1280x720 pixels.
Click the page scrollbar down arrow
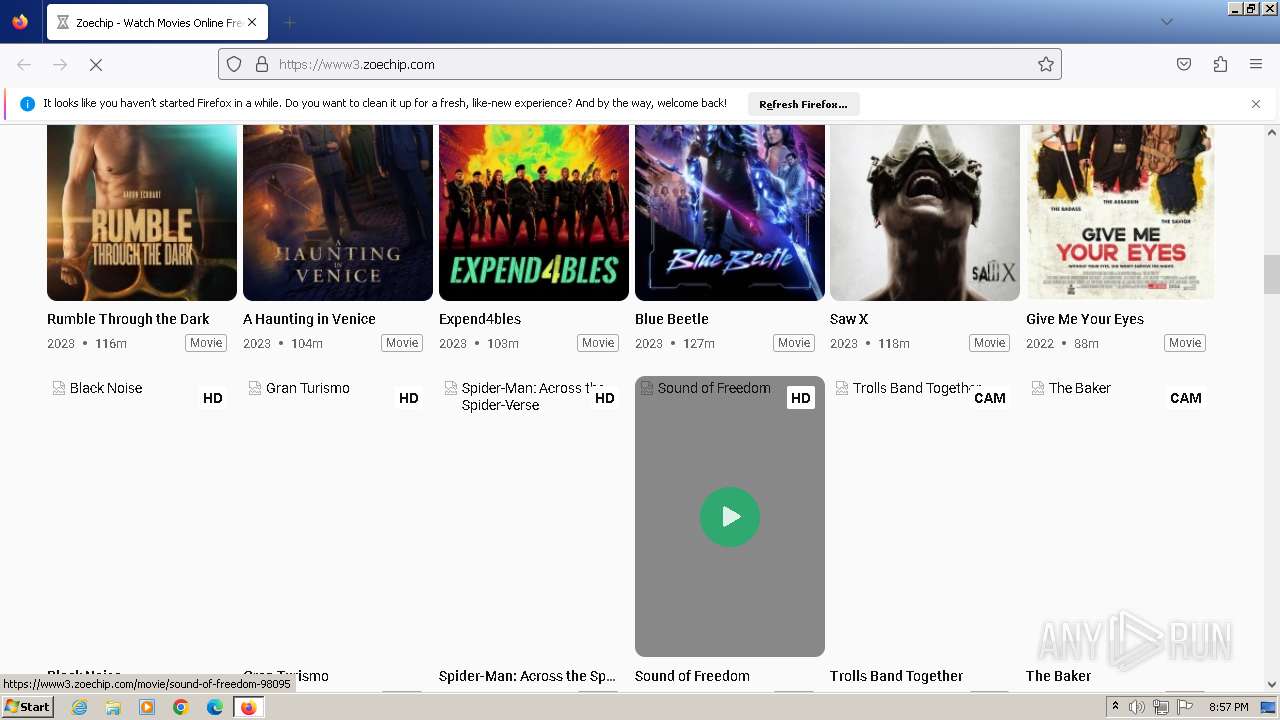tap(1272, 685)
